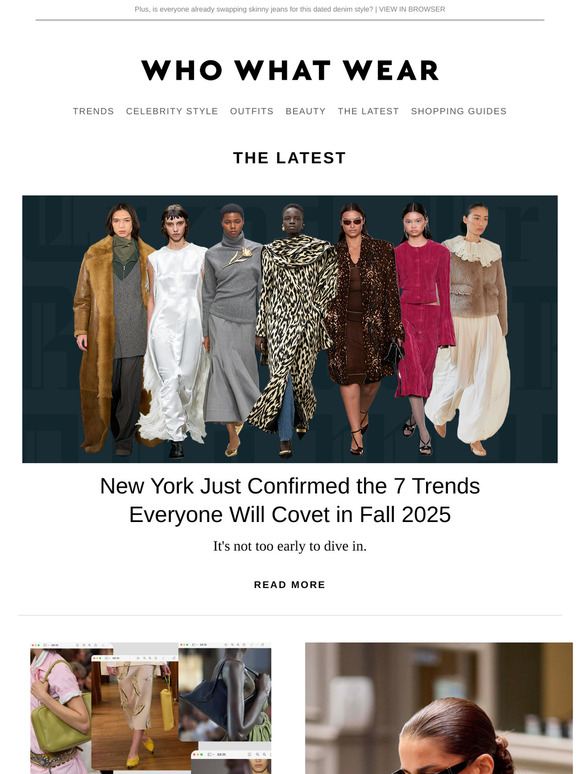Select the Outfits navigation link
580x774 pixels.
coord(251,111)
